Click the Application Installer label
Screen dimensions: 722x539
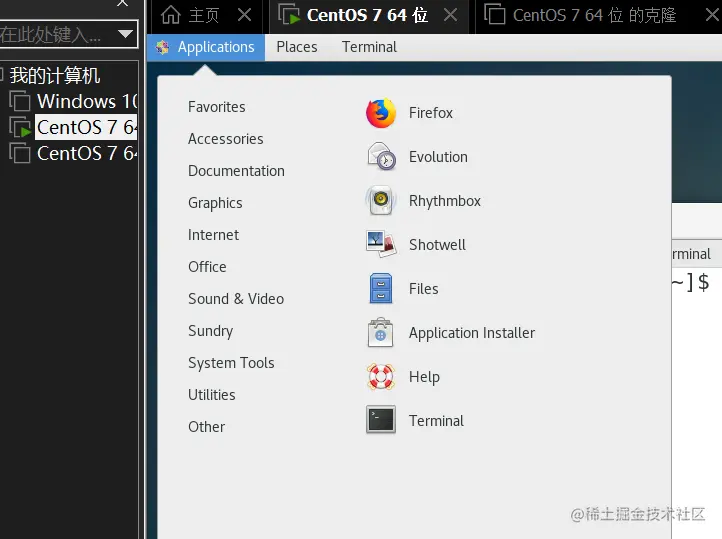472,333
